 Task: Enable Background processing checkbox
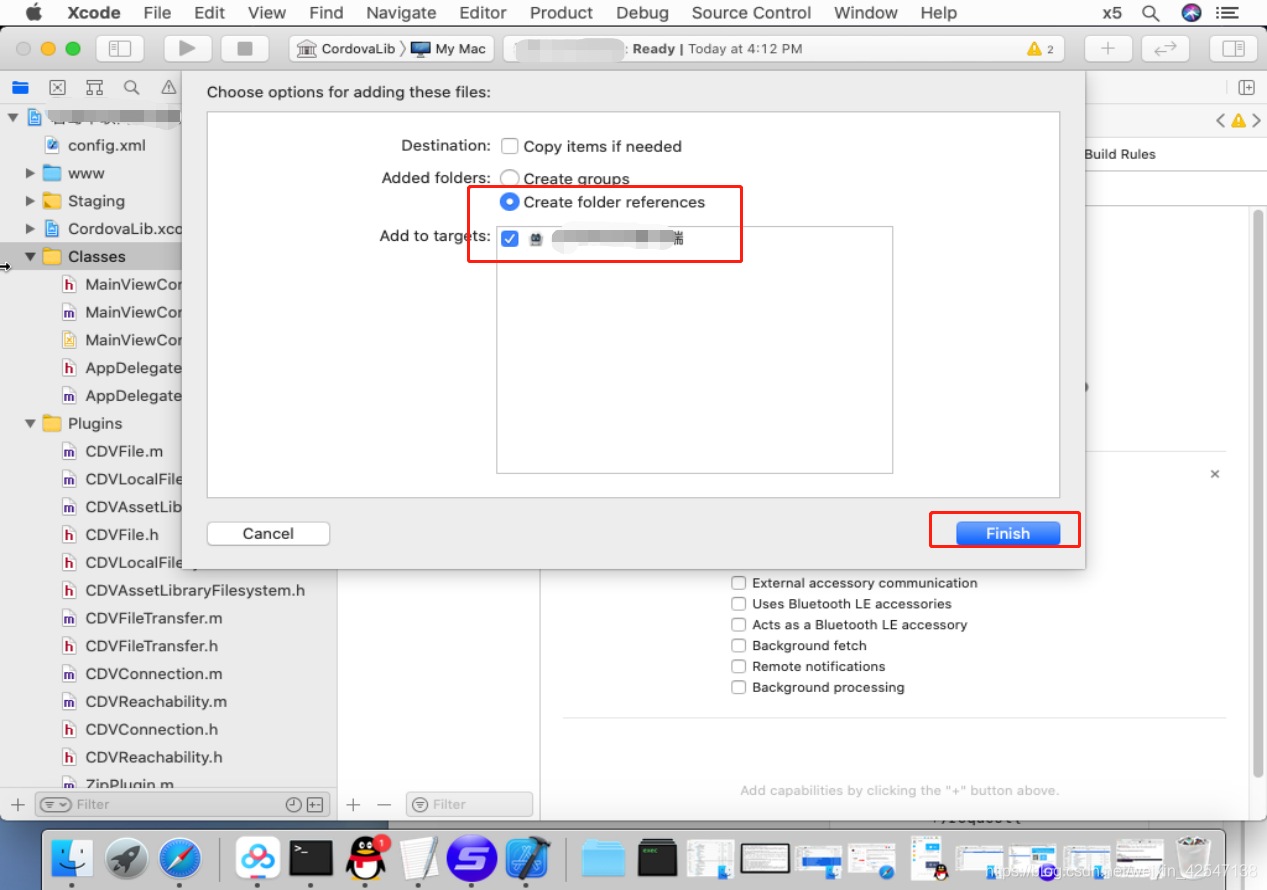(738, 687)
